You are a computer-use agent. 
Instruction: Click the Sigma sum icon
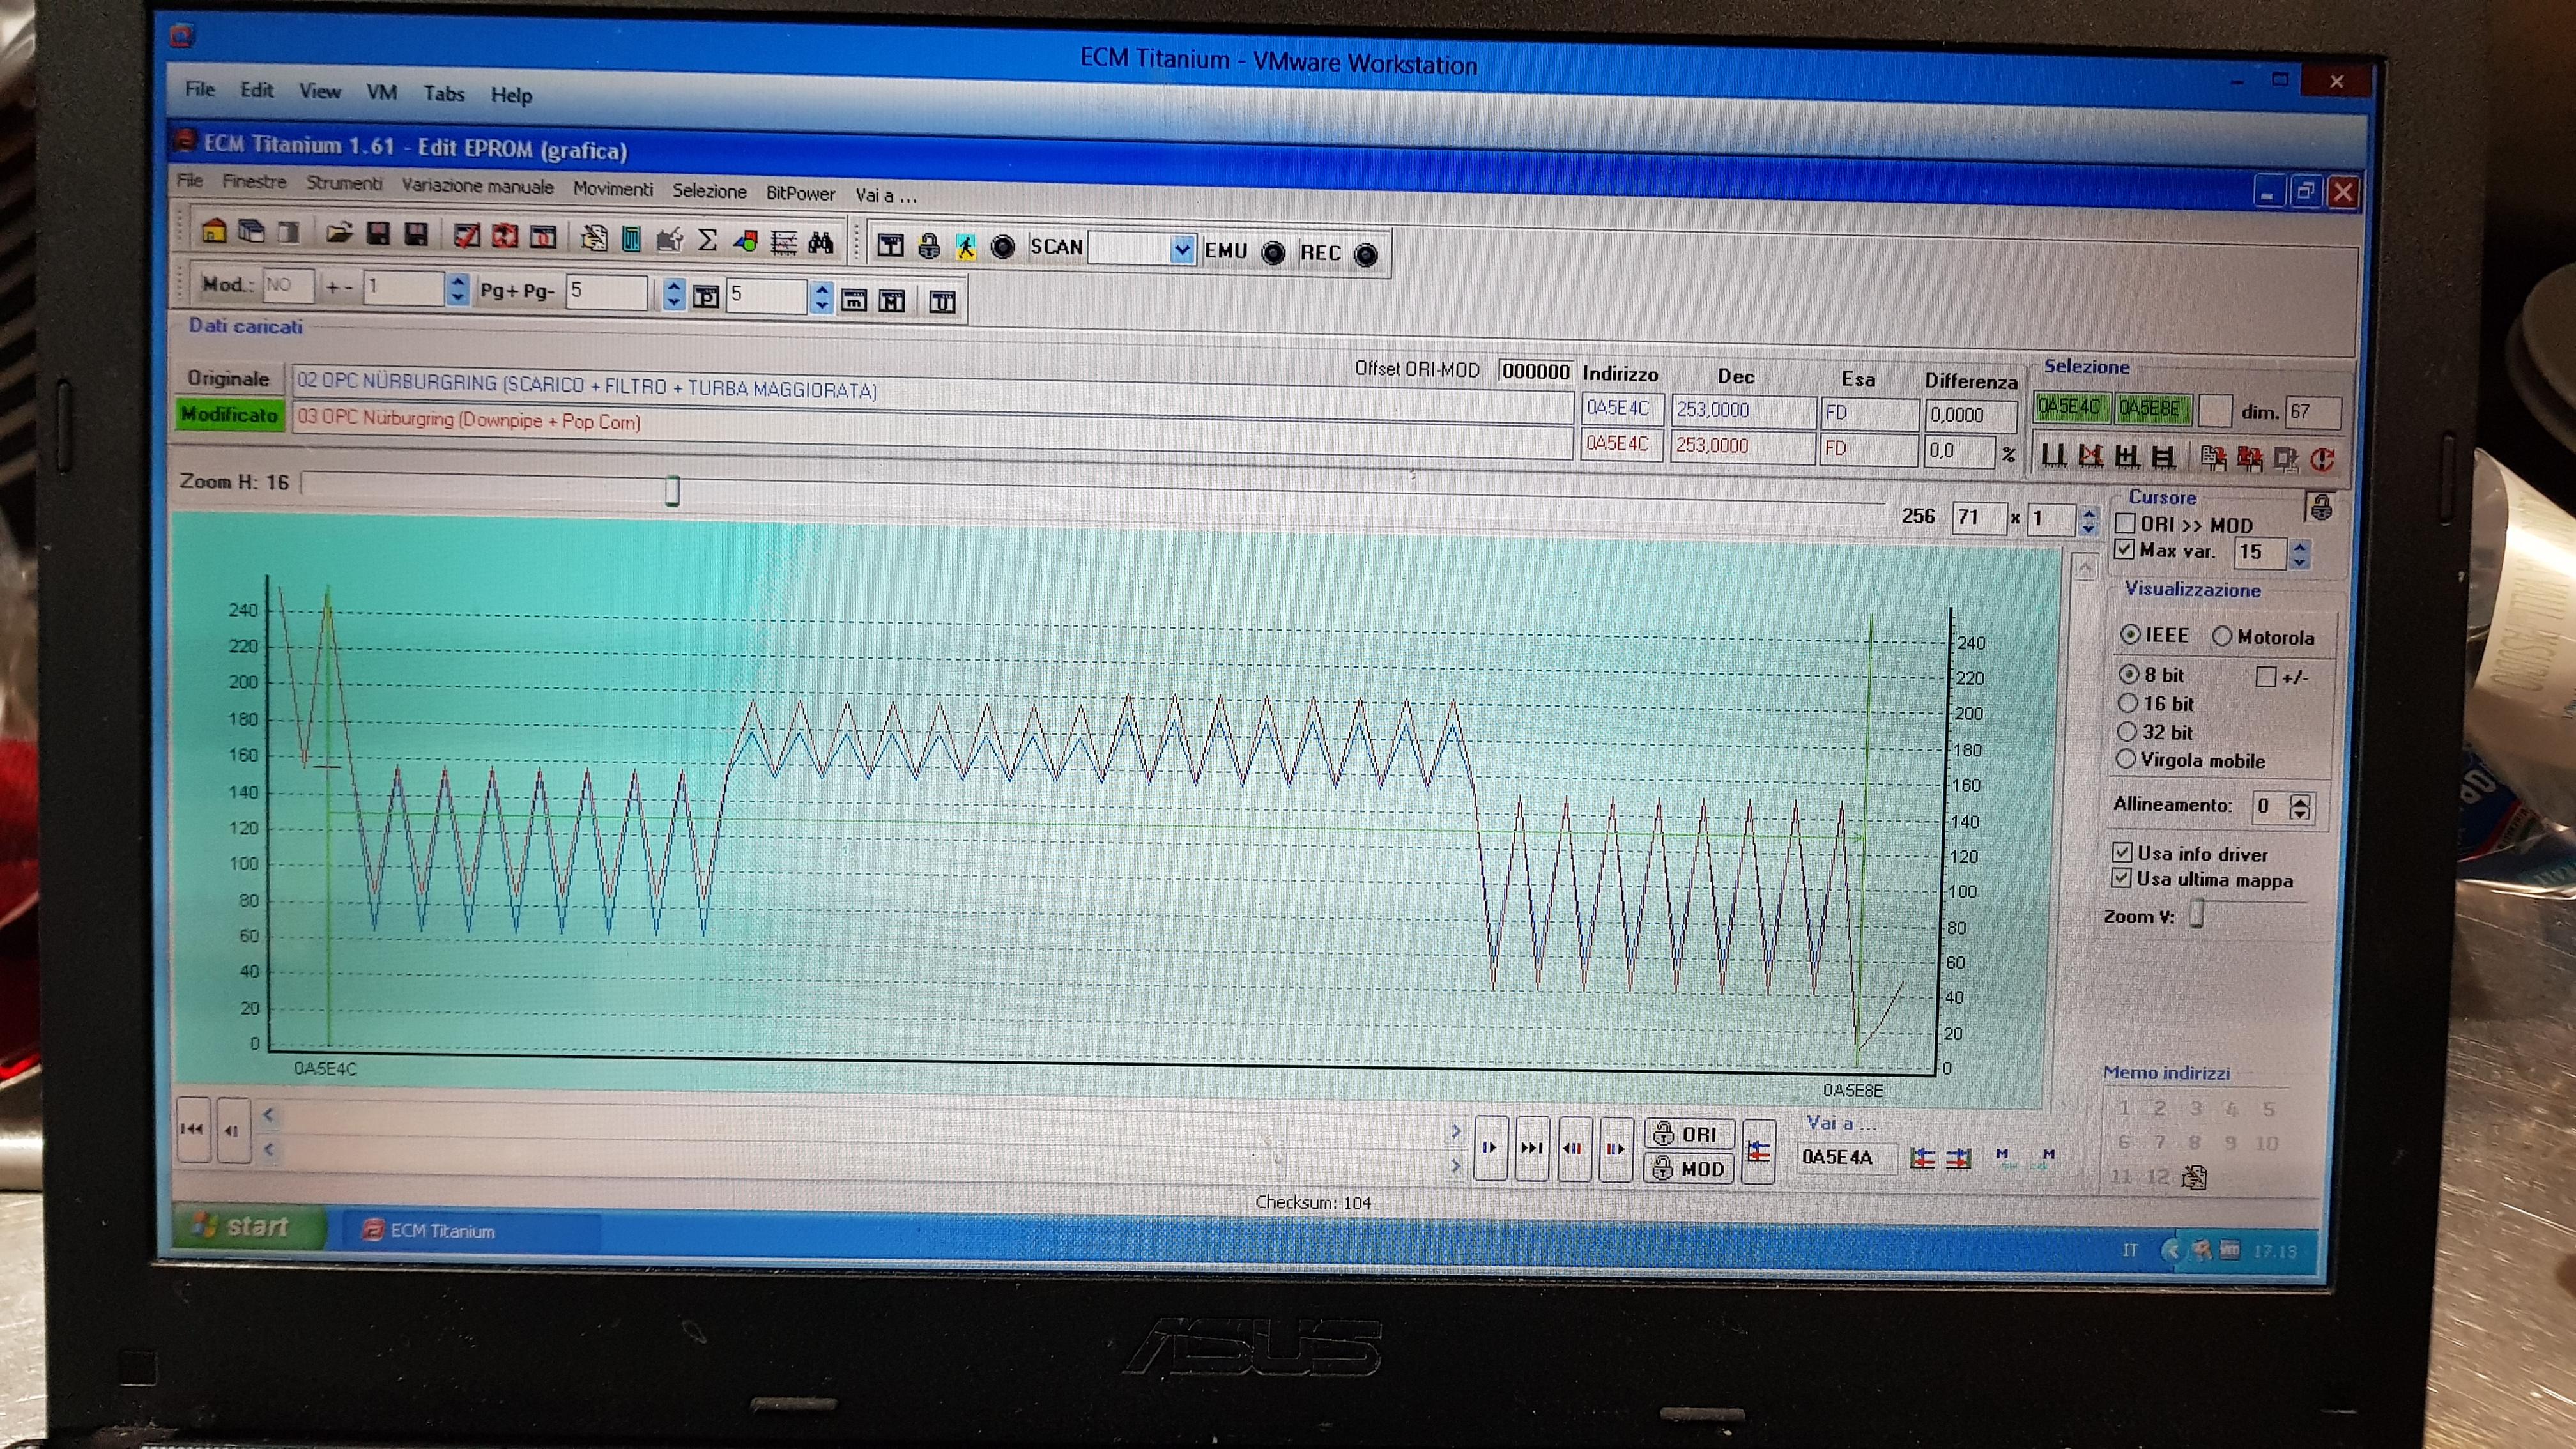[x=707, y=240]
